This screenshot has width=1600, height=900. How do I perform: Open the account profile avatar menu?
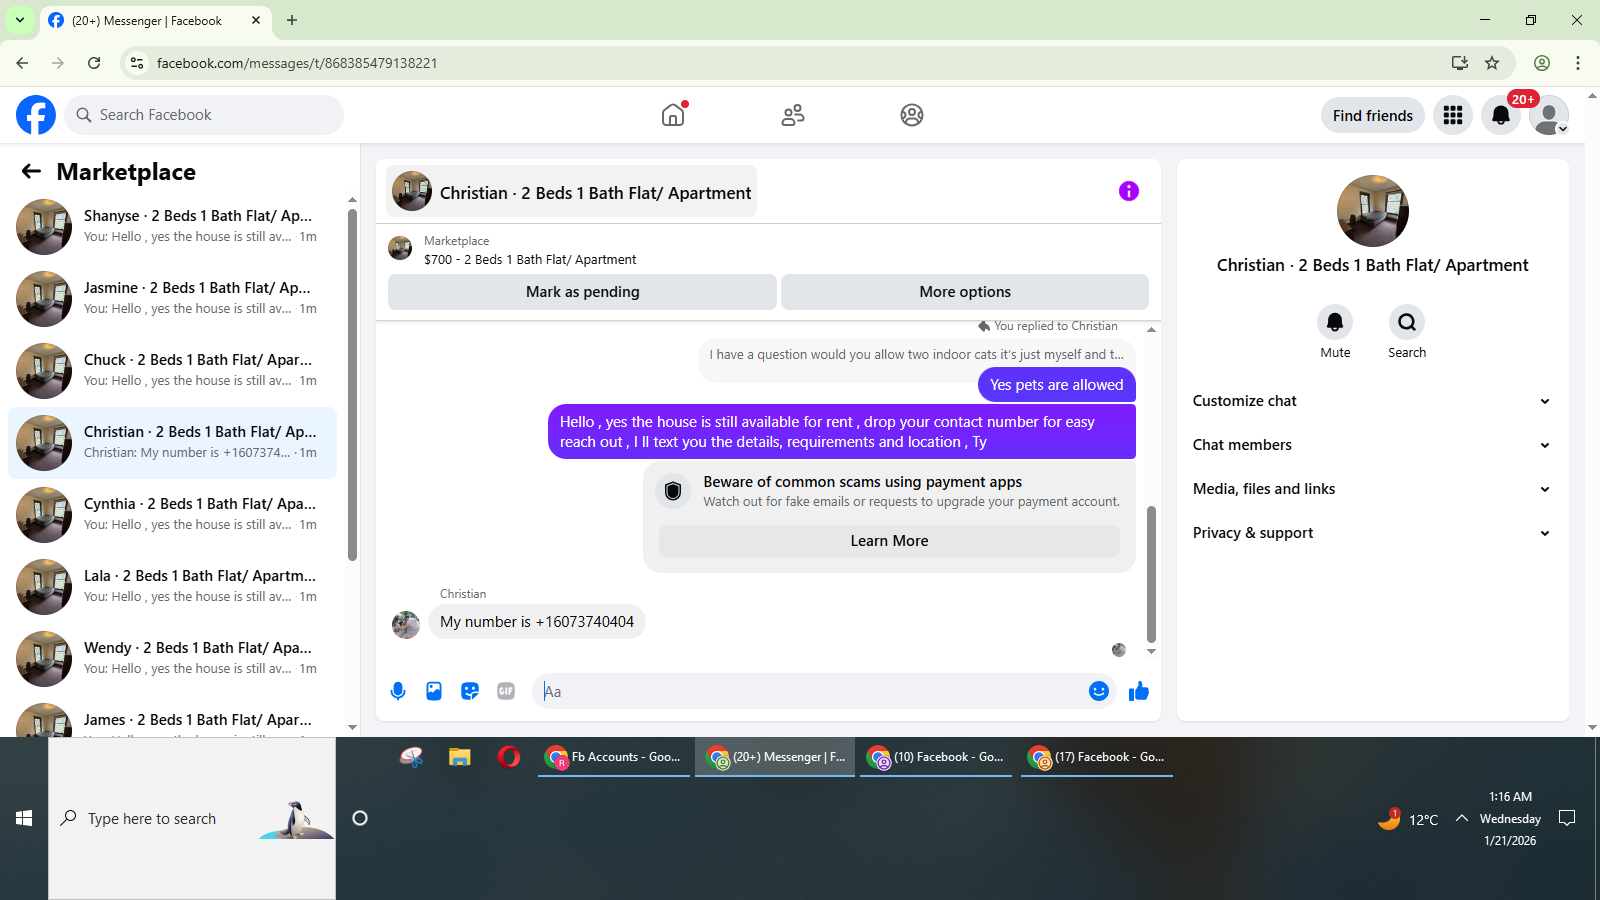tap(1549, 115)
